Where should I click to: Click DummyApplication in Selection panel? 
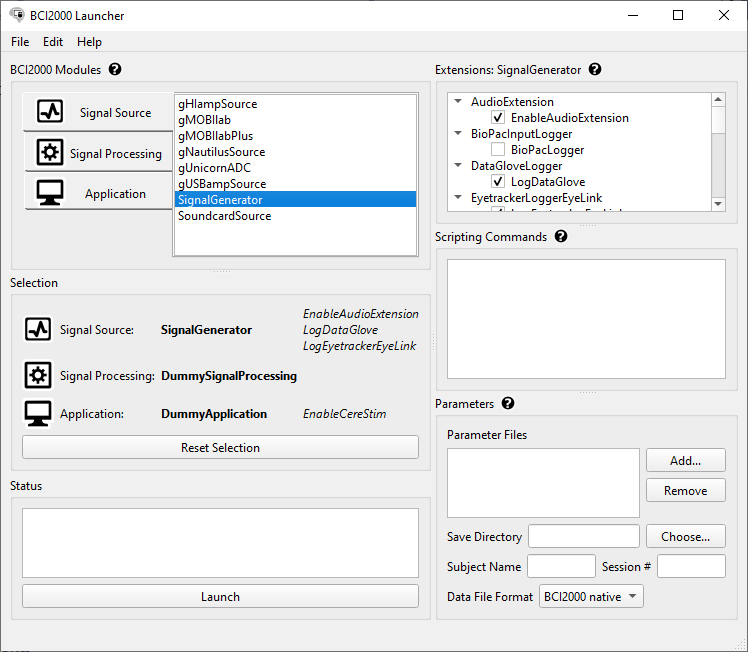(x=214, y=414)
